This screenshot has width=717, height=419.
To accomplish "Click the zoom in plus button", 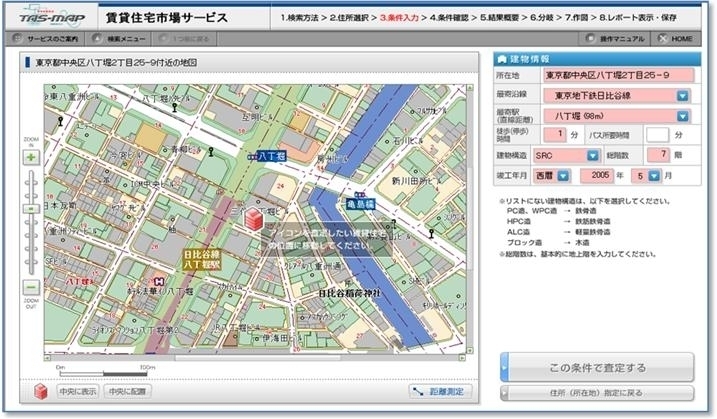I will pos(31,158).
